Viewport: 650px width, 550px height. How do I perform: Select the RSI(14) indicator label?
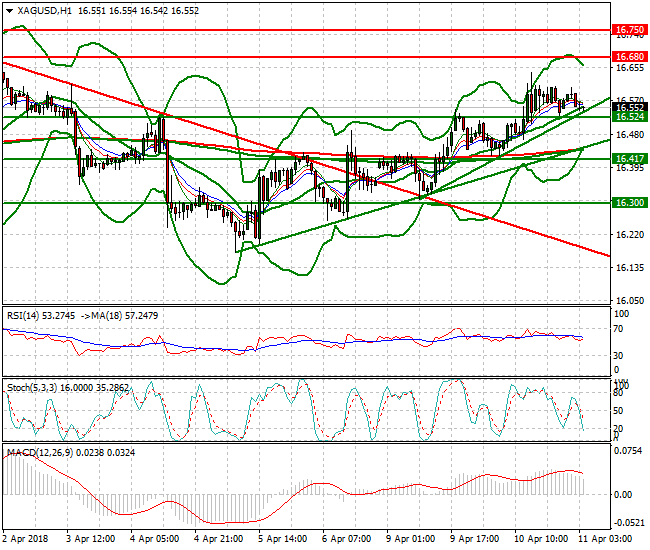click(23, 316)
